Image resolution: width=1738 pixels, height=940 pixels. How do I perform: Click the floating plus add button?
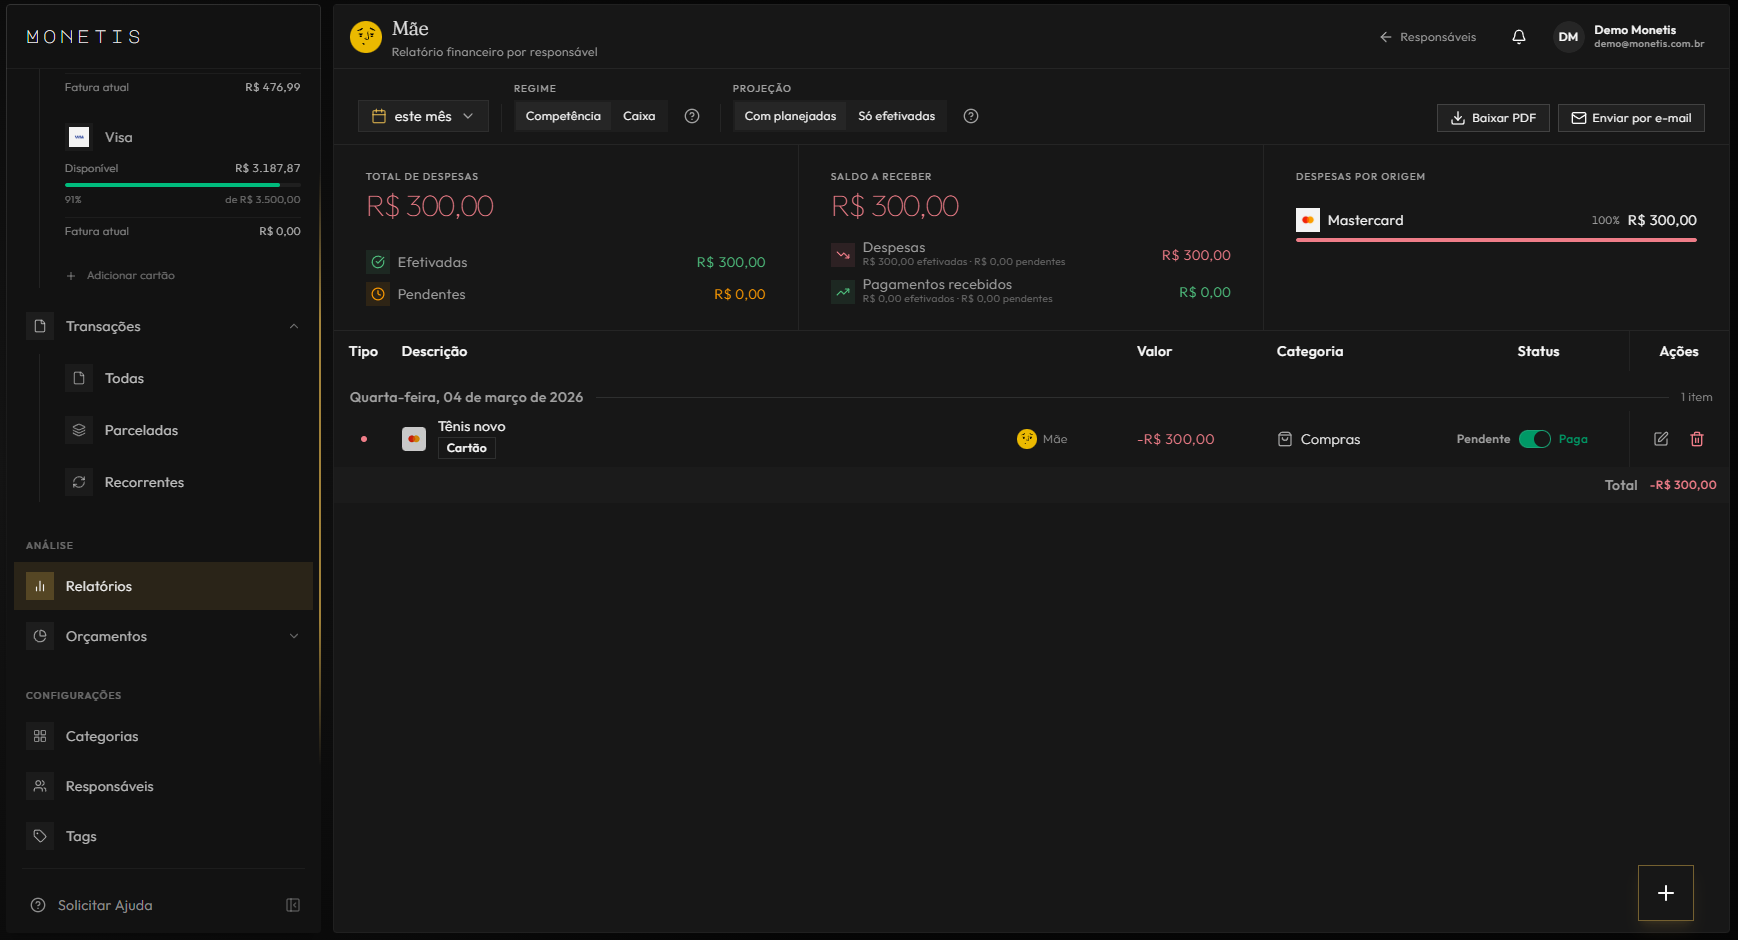click(x=1665, y=893)
